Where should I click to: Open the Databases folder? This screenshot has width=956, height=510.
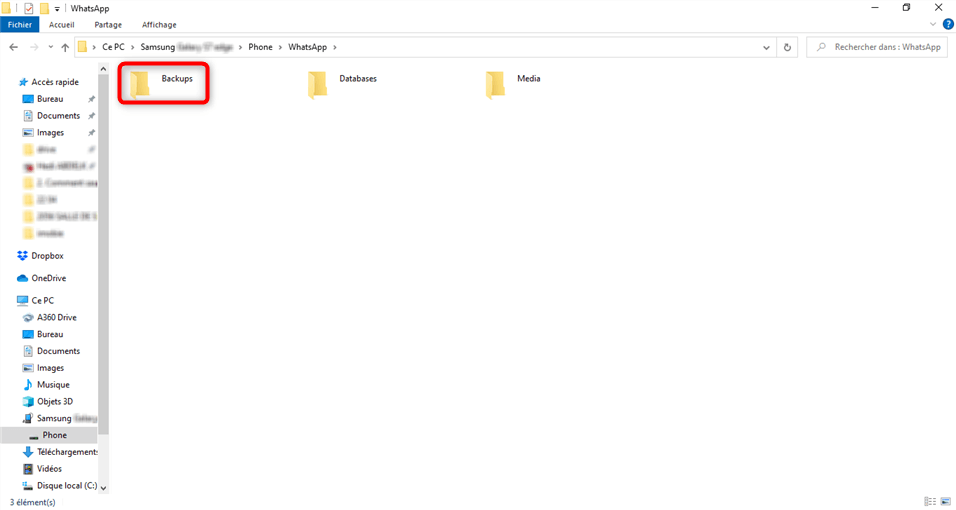(x=342, y=83)
